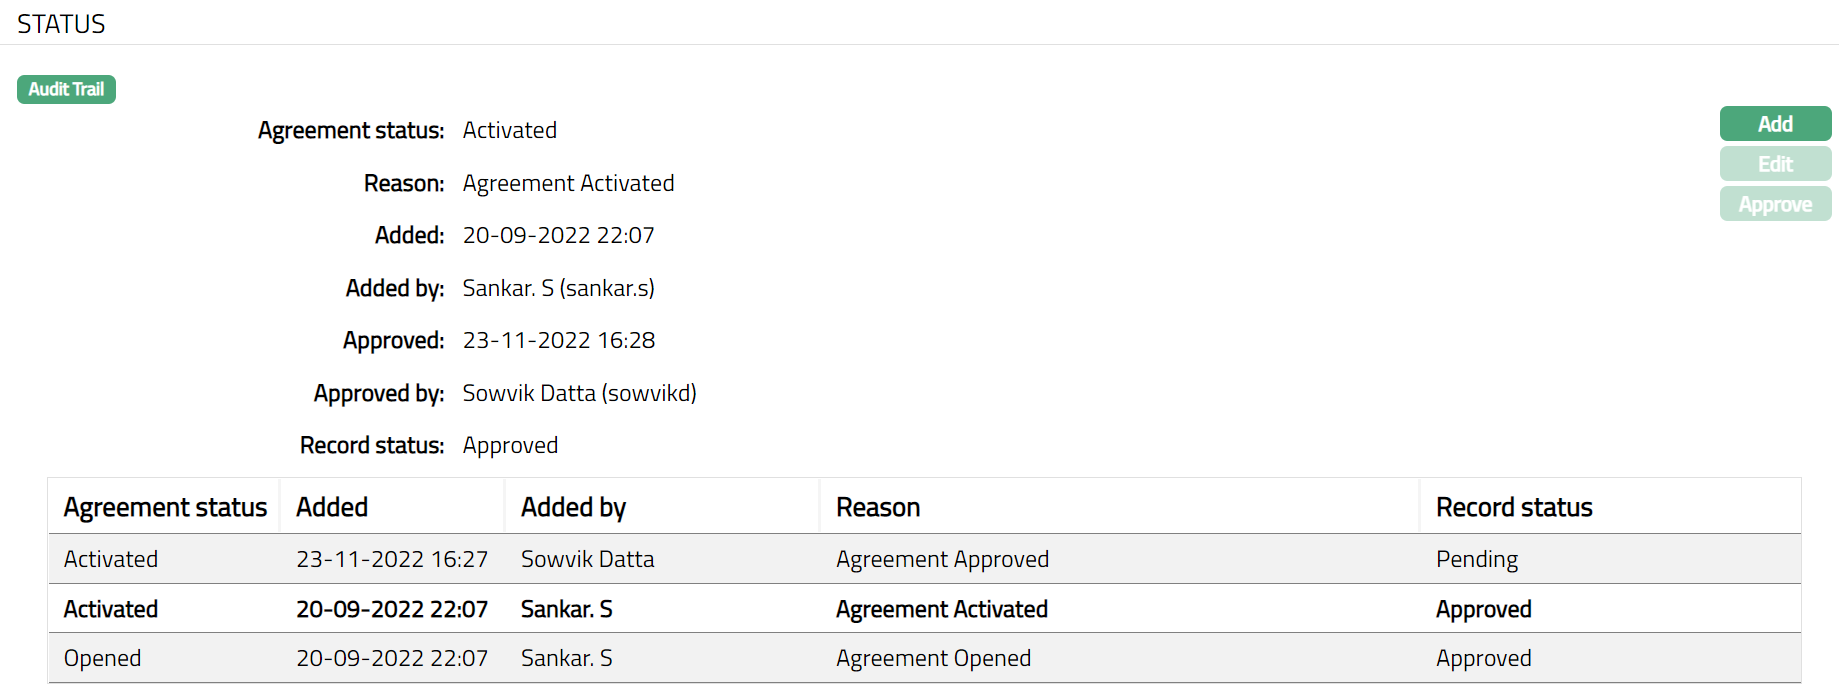Screen dimensions: 1839x700
Task: Click the Approve button
Action: tap(1775, 204)
